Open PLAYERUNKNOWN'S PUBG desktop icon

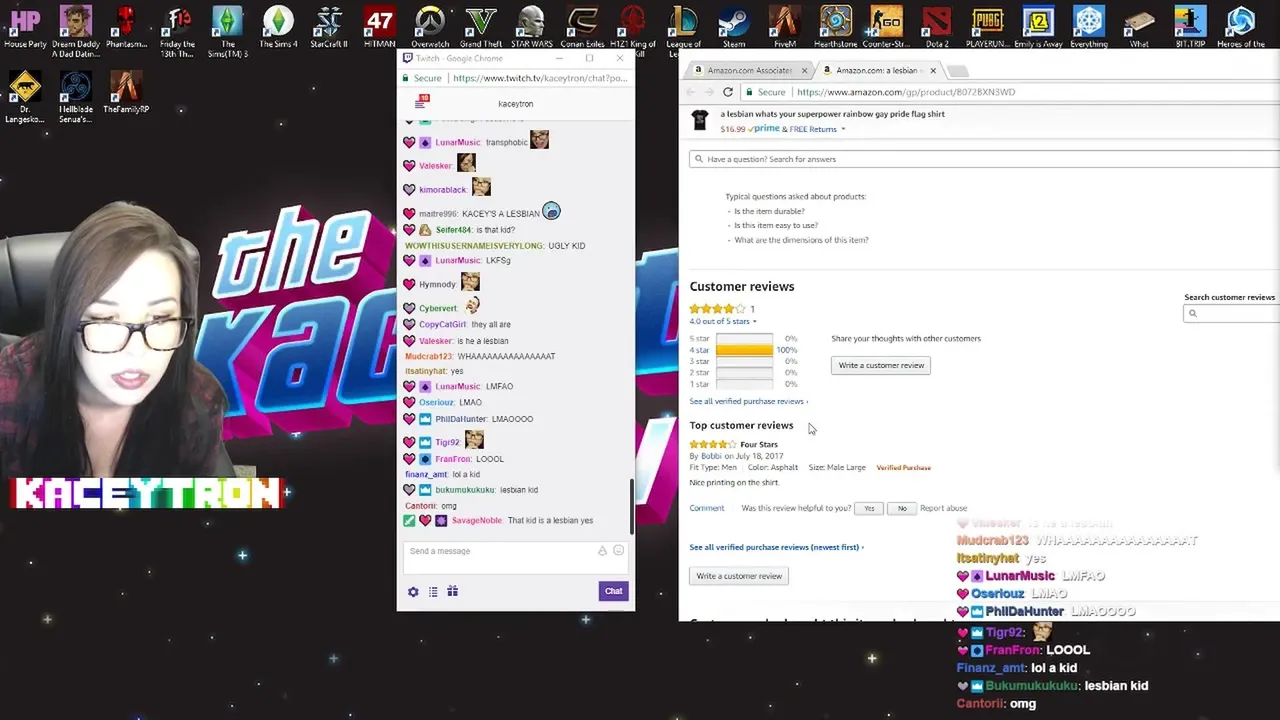point(988,27)
